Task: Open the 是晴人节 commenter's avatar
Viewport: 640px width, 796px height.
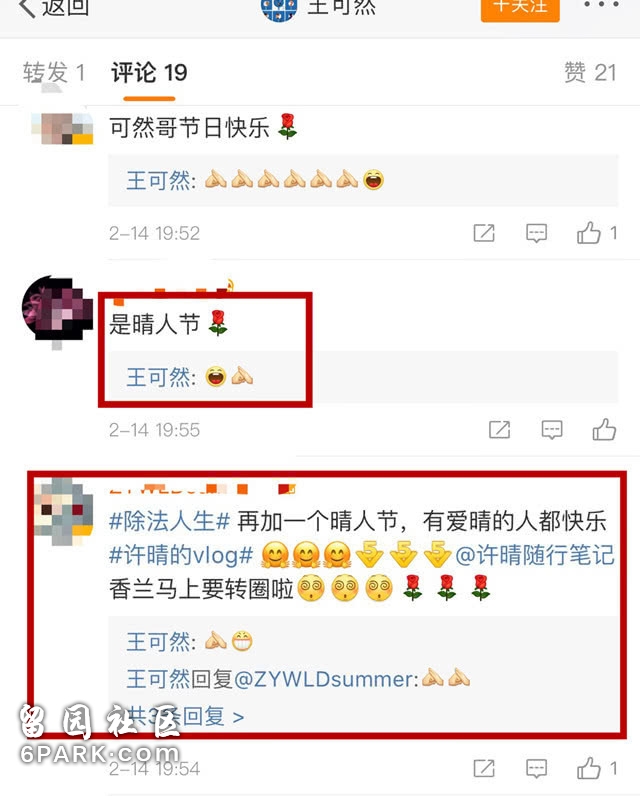Action: click(x=57, y=309)
